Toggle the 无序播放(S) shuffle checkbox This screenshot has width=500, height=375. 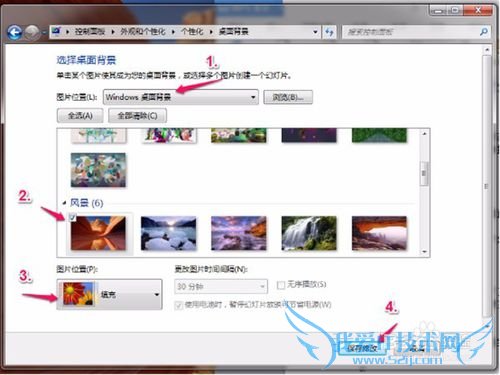(281, 285)
